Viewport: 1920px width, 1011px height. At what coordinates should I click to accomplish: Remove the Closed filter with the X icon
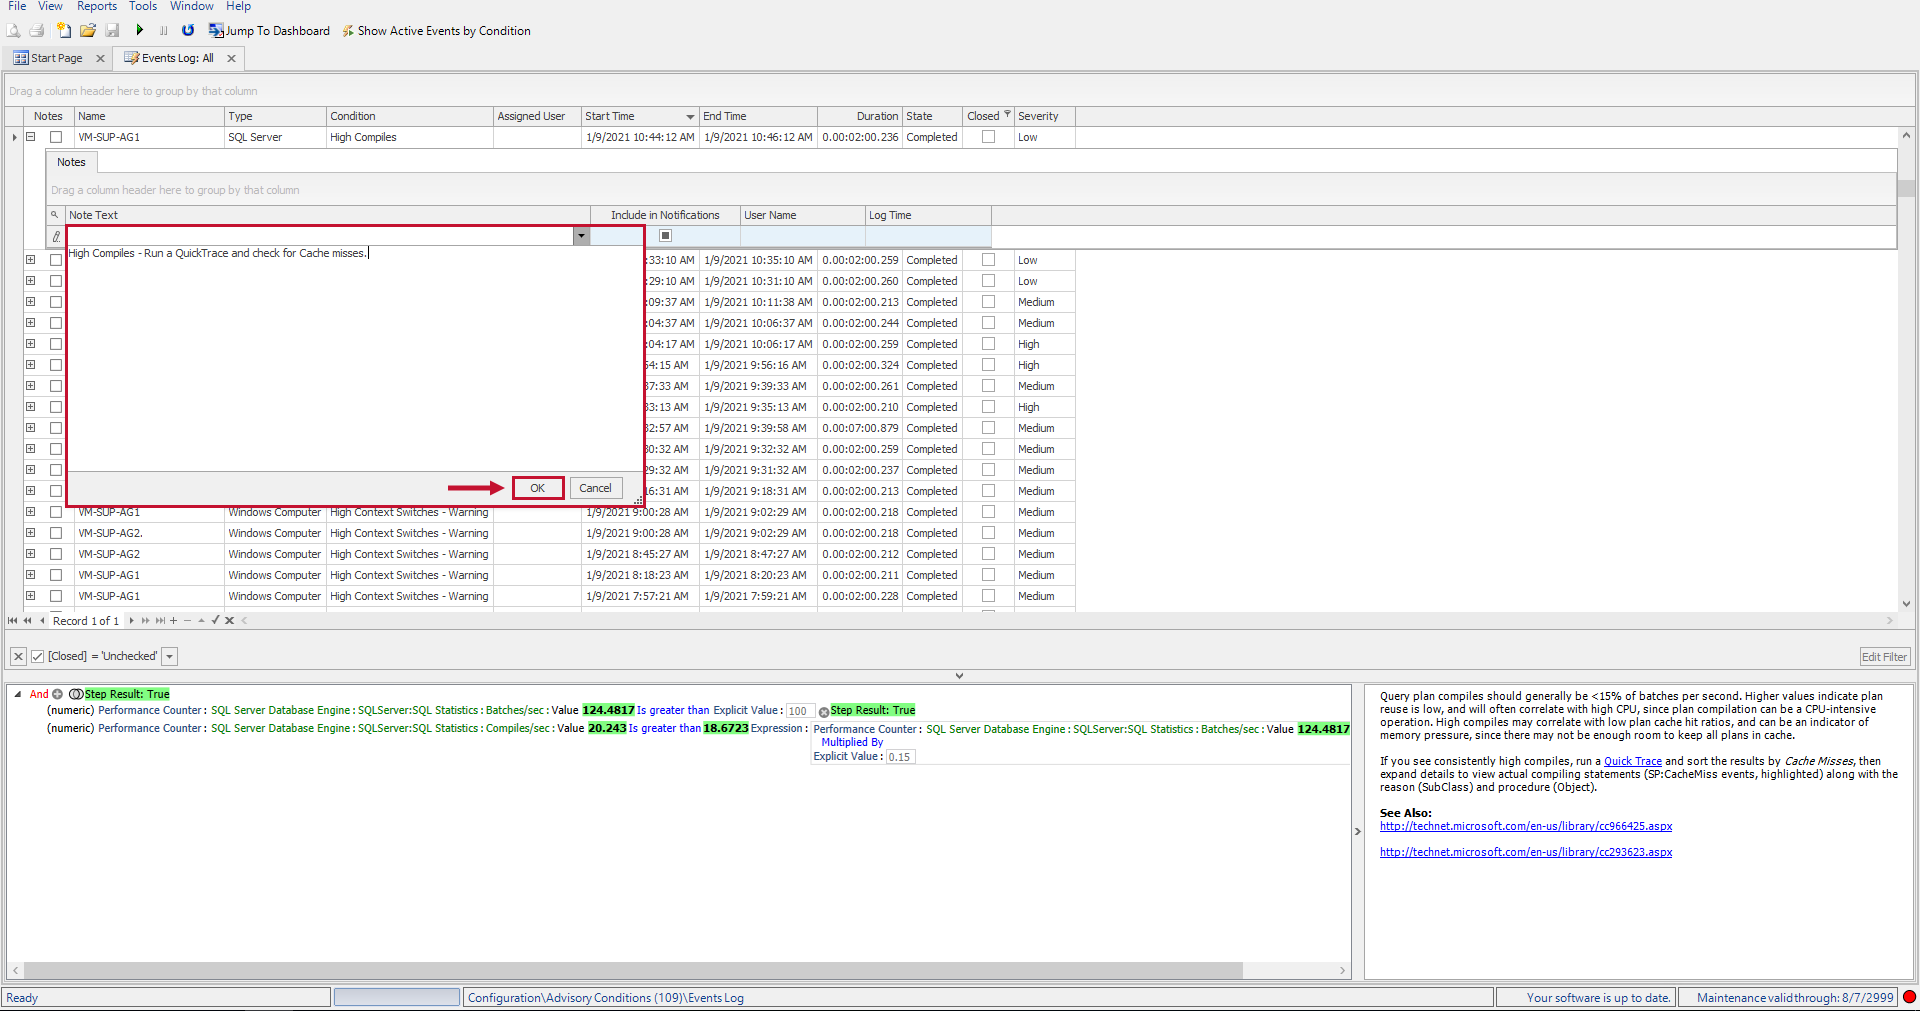click(18, 656)
